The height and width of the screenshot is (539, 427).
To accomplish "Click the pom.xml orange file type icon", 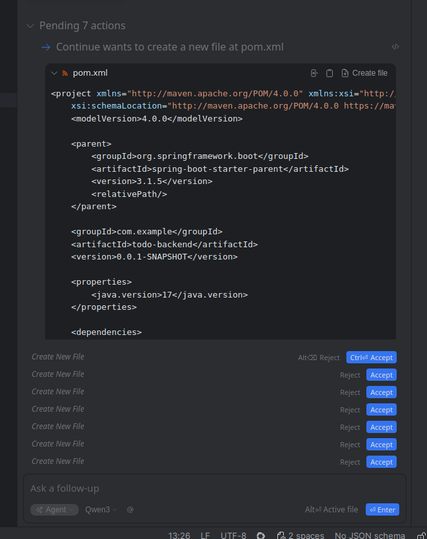I will pos(65,73).
